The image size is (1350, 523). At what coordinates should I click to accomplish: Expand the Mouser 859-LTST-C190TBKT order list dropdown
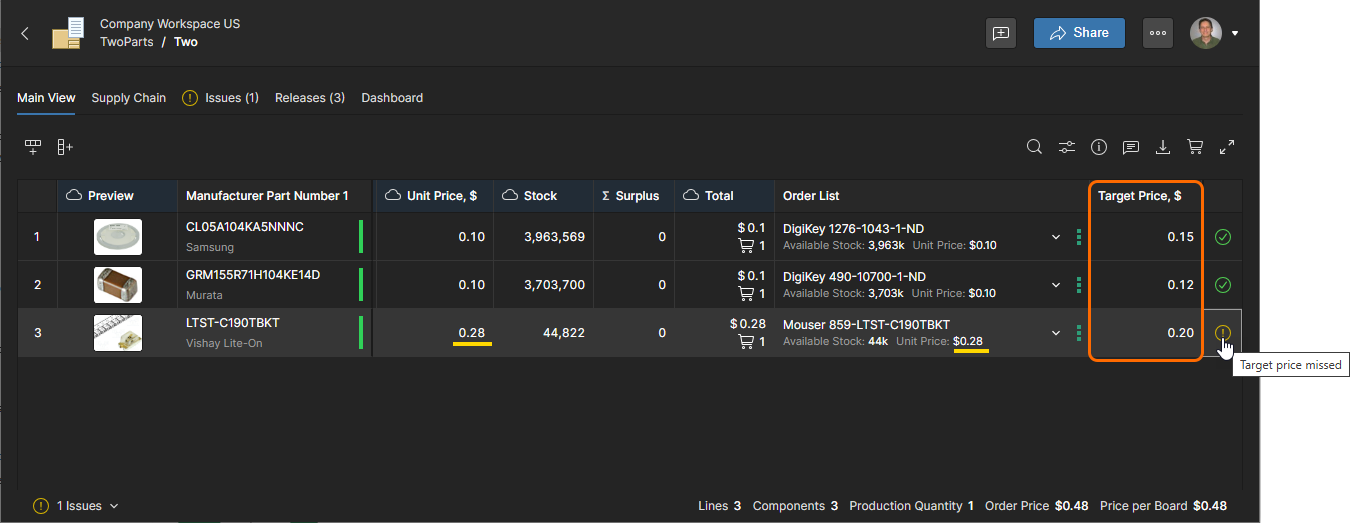[x=1056, y=333]
